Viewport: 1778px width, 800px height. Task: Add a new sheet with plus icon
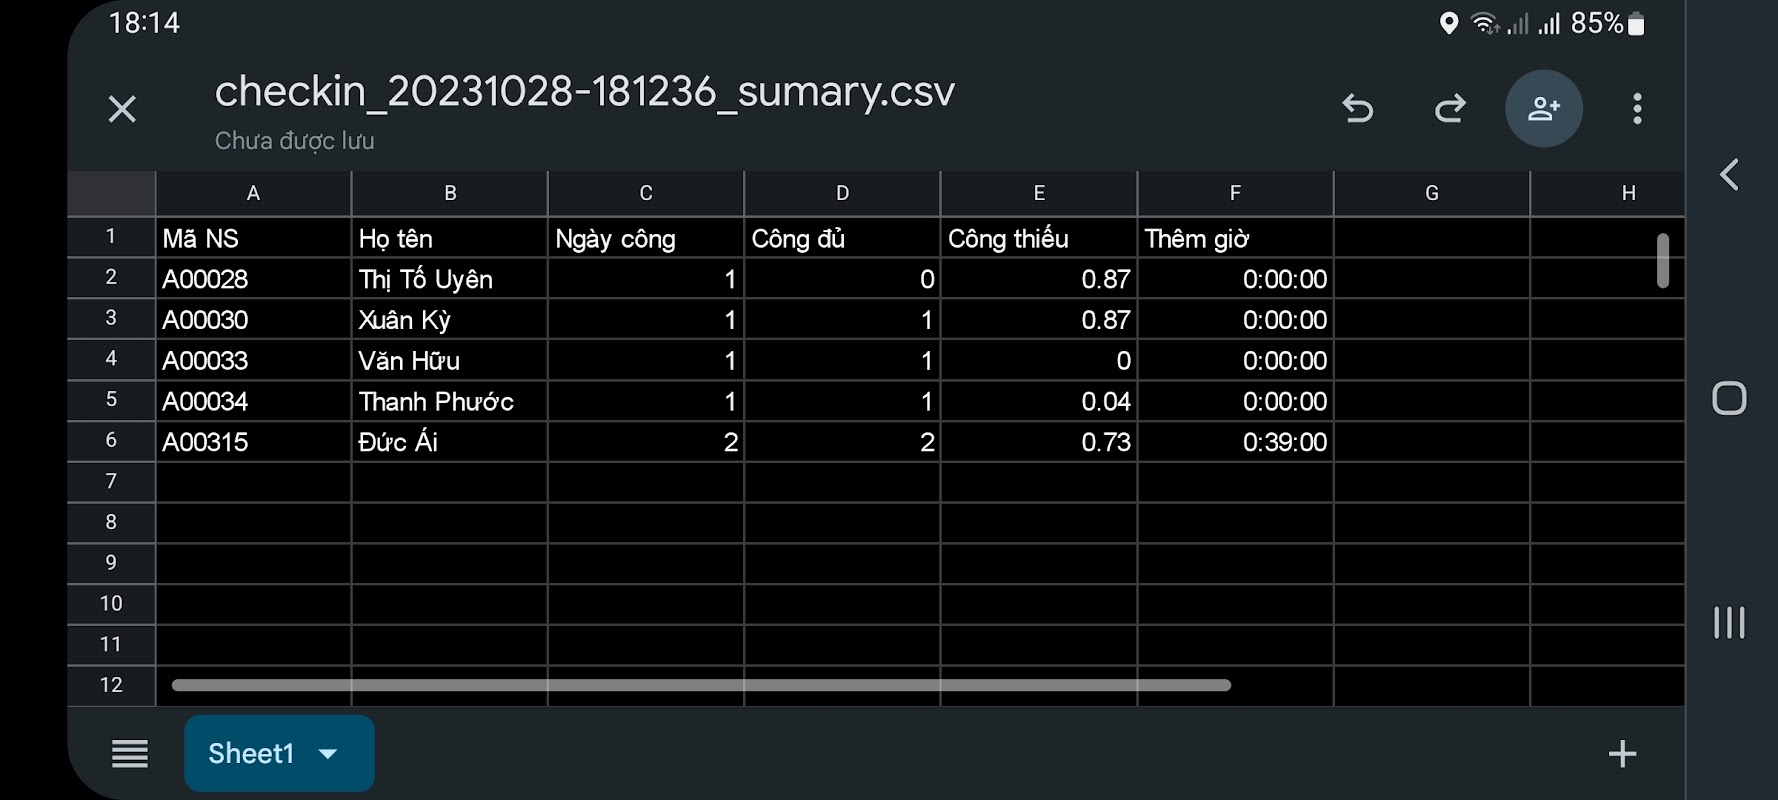pos(1622,753)
